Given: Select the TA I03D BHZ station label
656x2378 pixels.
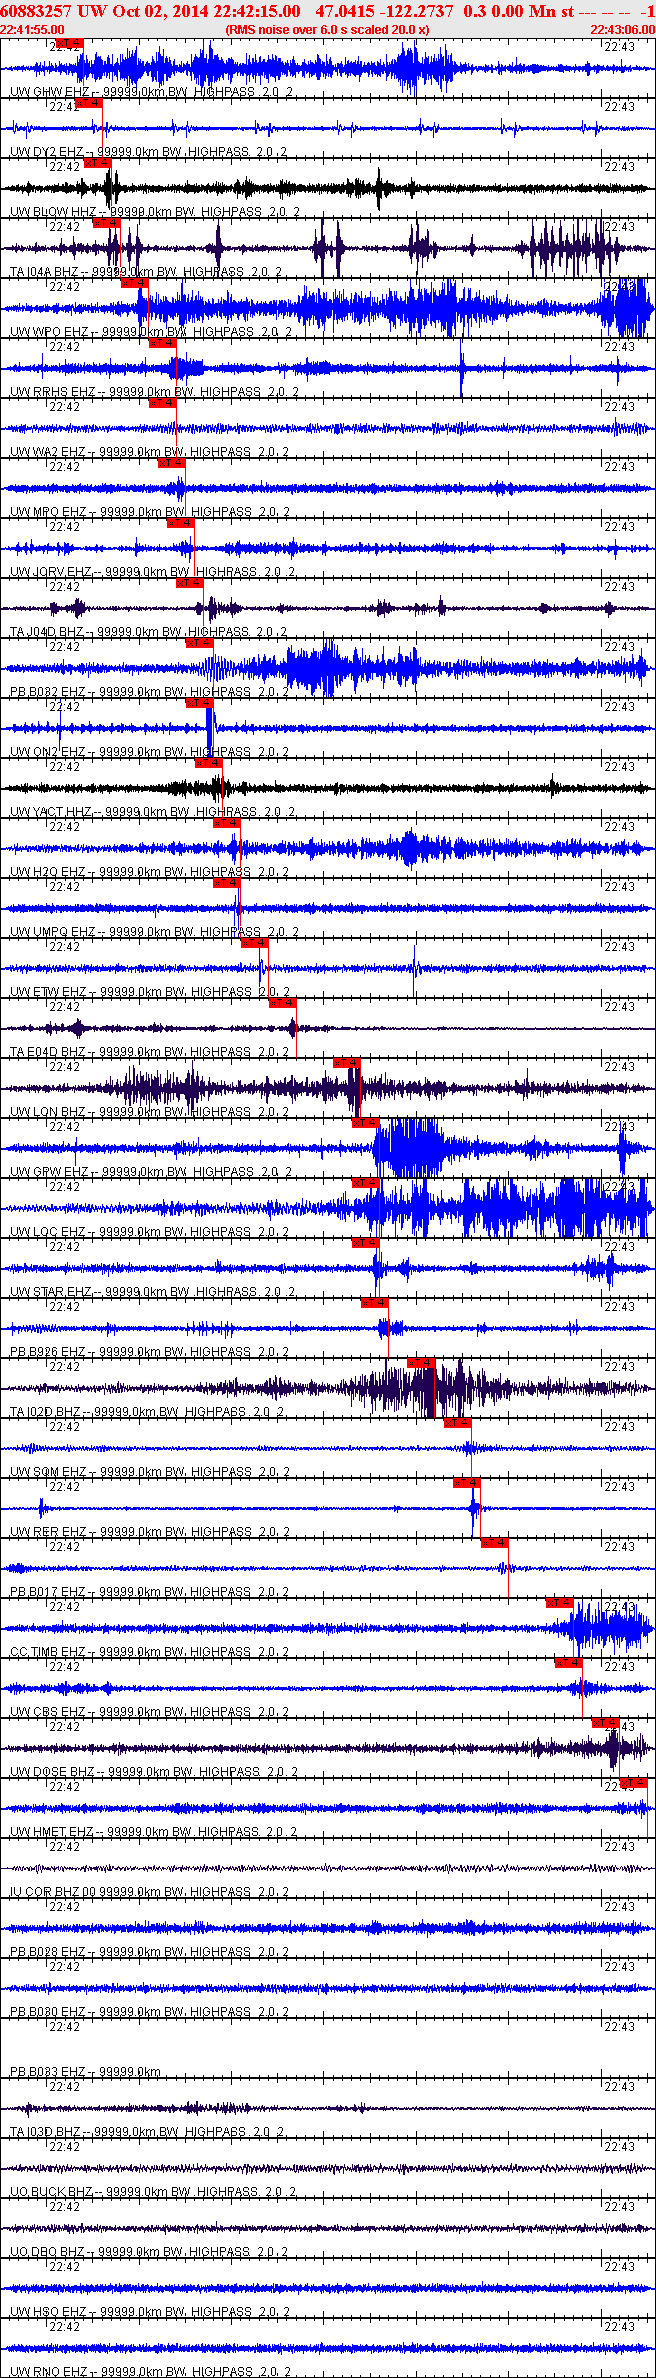Looking at the screenshot, I should [46, 2132].
